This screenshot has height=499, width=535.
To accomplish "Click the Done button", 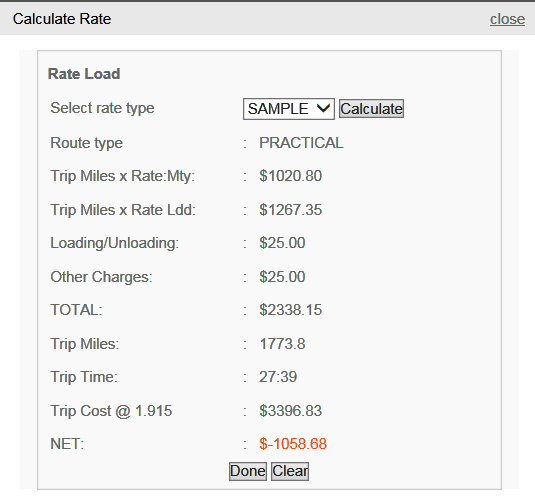I will pos(248,471).
